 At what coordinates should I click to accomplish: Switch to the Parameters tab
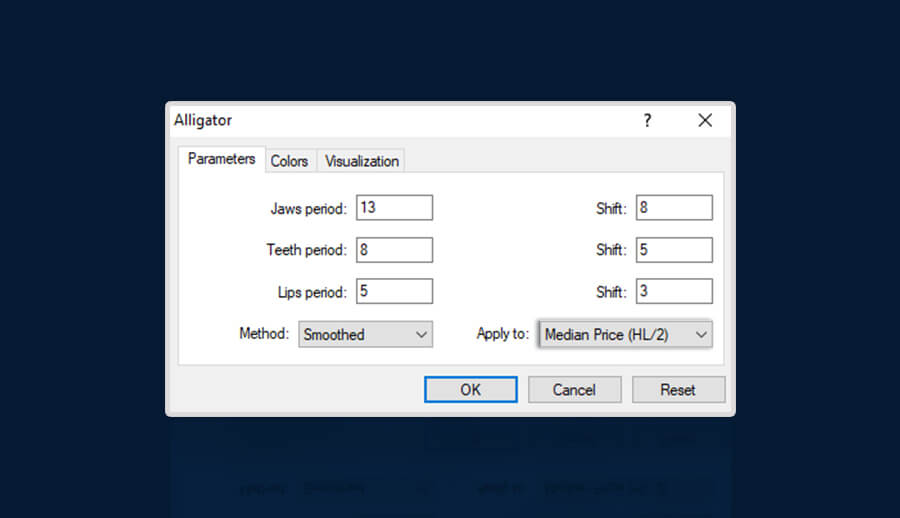click(221, 159)
